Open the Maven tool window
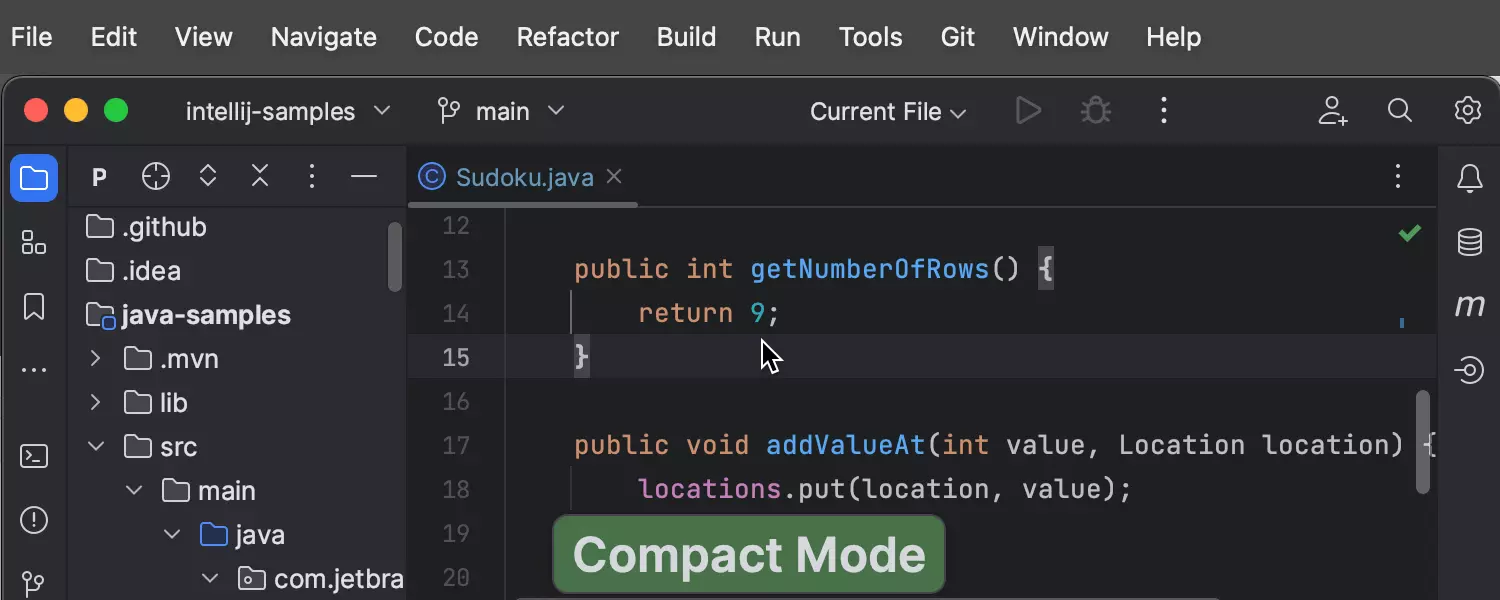This screenshot has width=1500, height=600. coord(1469,306)
